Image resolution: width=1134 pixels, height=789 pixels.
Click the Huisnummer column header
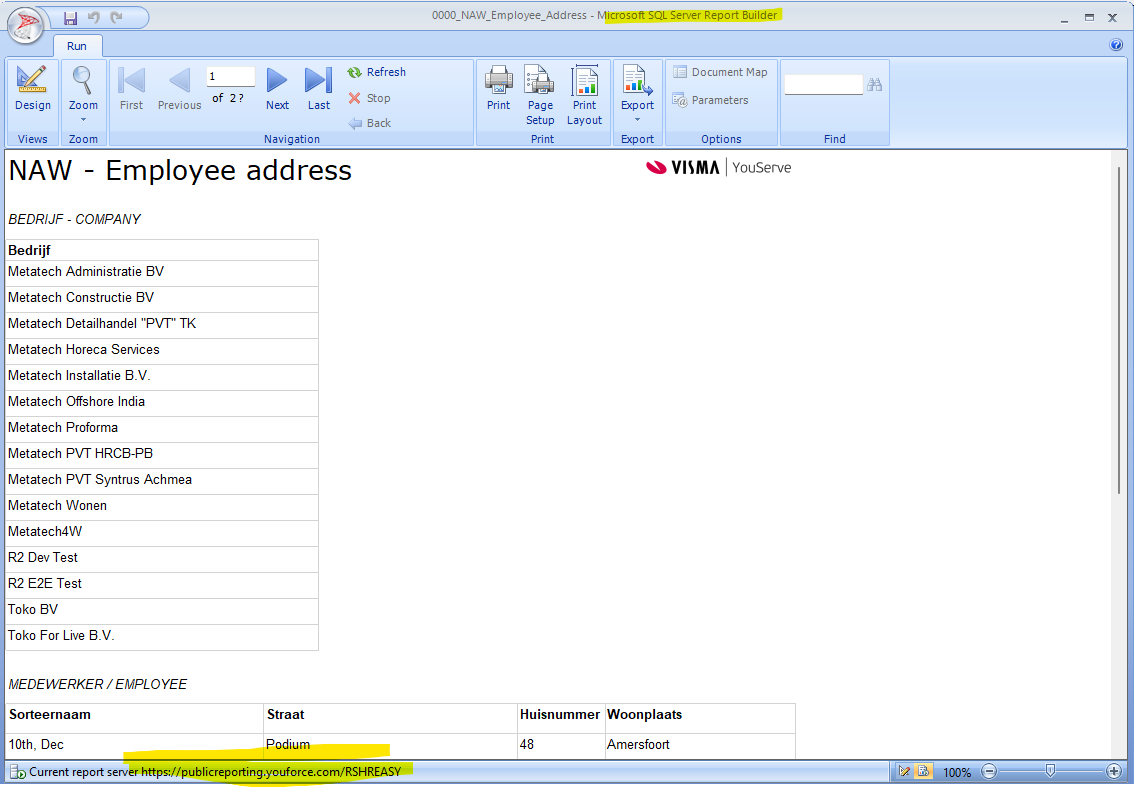(560, 718)
